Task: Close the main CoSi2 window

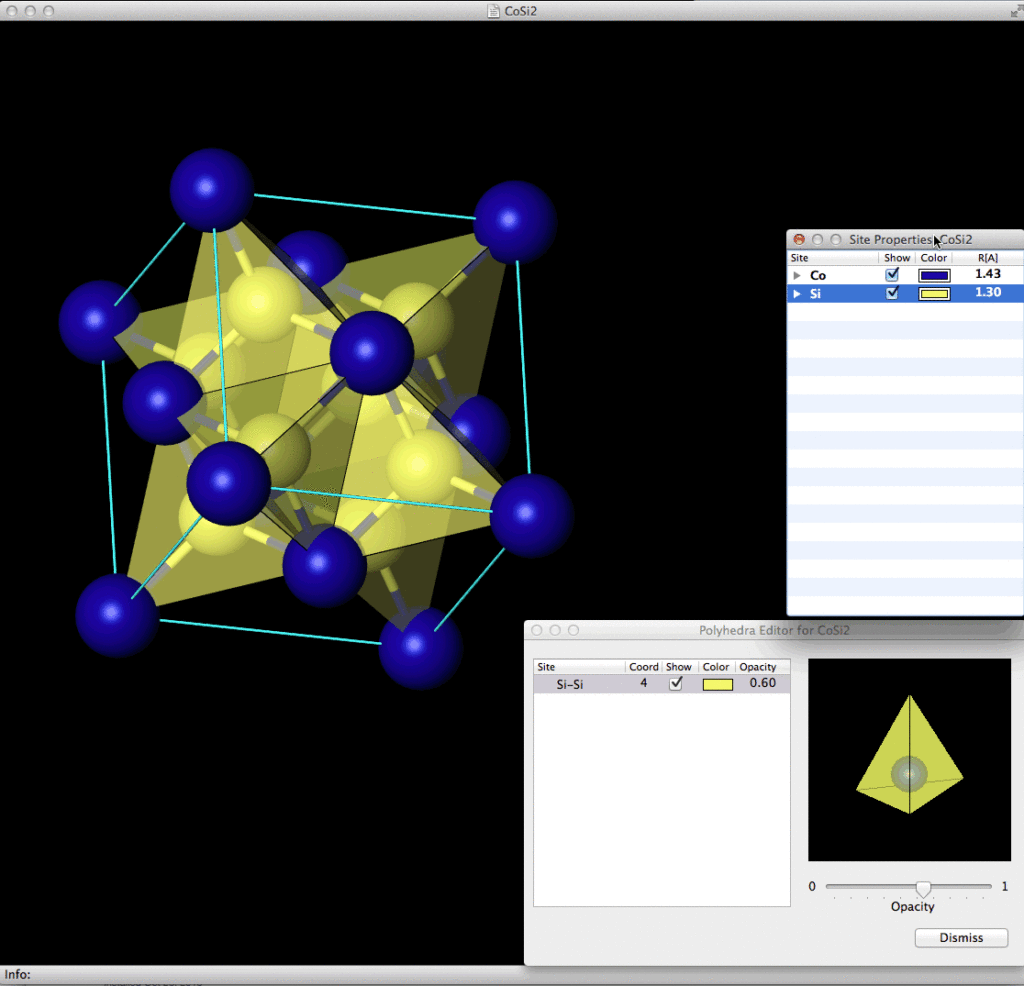Action: pos(12,10)
